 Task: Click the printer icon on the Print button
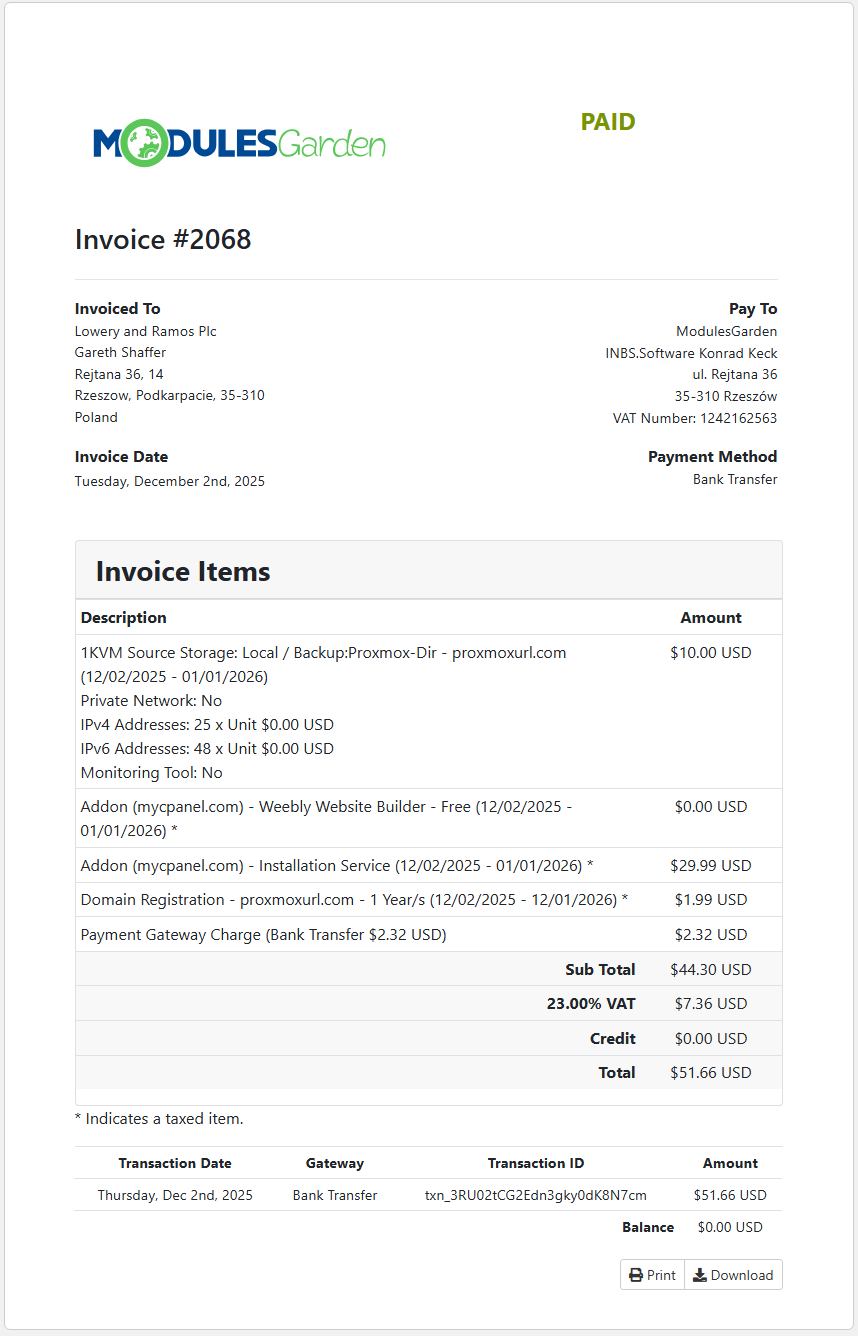point(637,1274)
